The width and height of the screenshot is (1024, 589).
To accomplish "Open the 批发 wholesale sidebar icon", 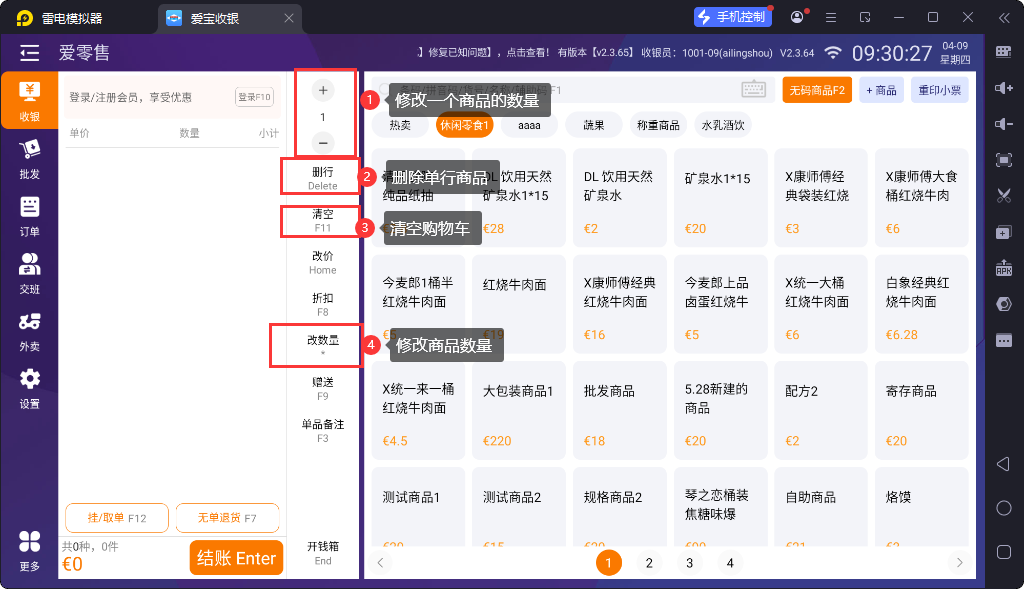I will tap(29, 158).
